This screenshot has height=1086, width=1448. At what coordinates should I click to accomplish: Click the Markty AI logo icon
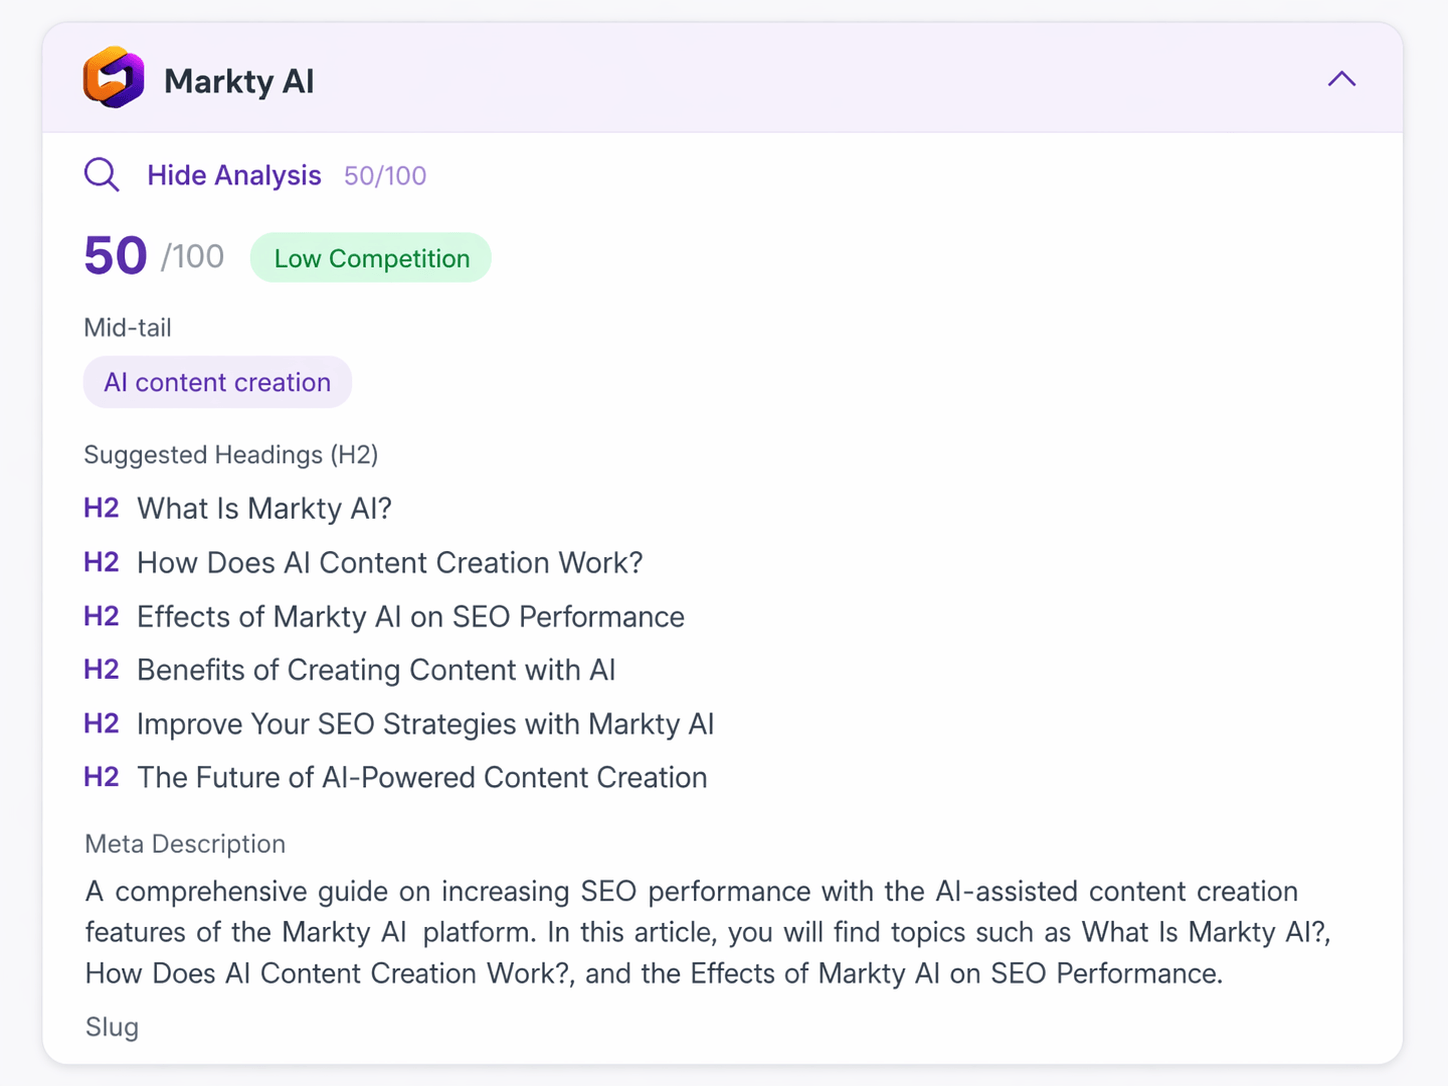tap(114, 78)
